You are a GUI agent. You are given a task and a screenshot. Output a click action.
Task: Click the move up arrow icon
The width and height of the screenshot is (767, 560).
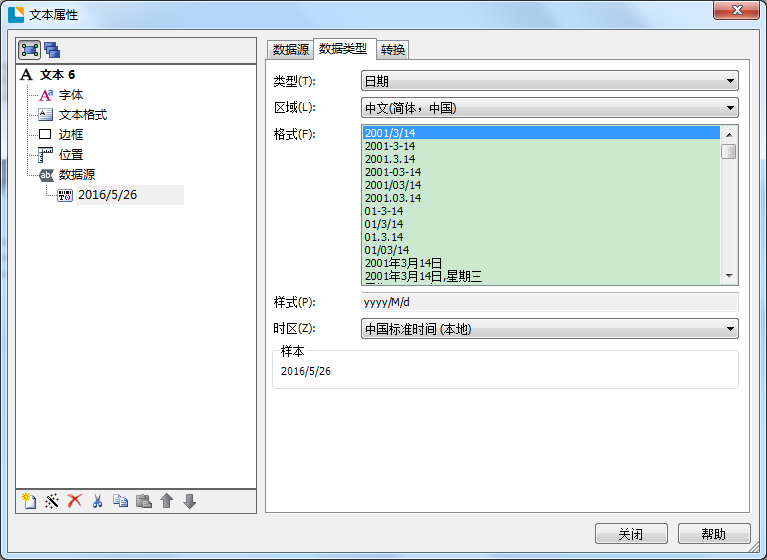click(x=167, y=501)
